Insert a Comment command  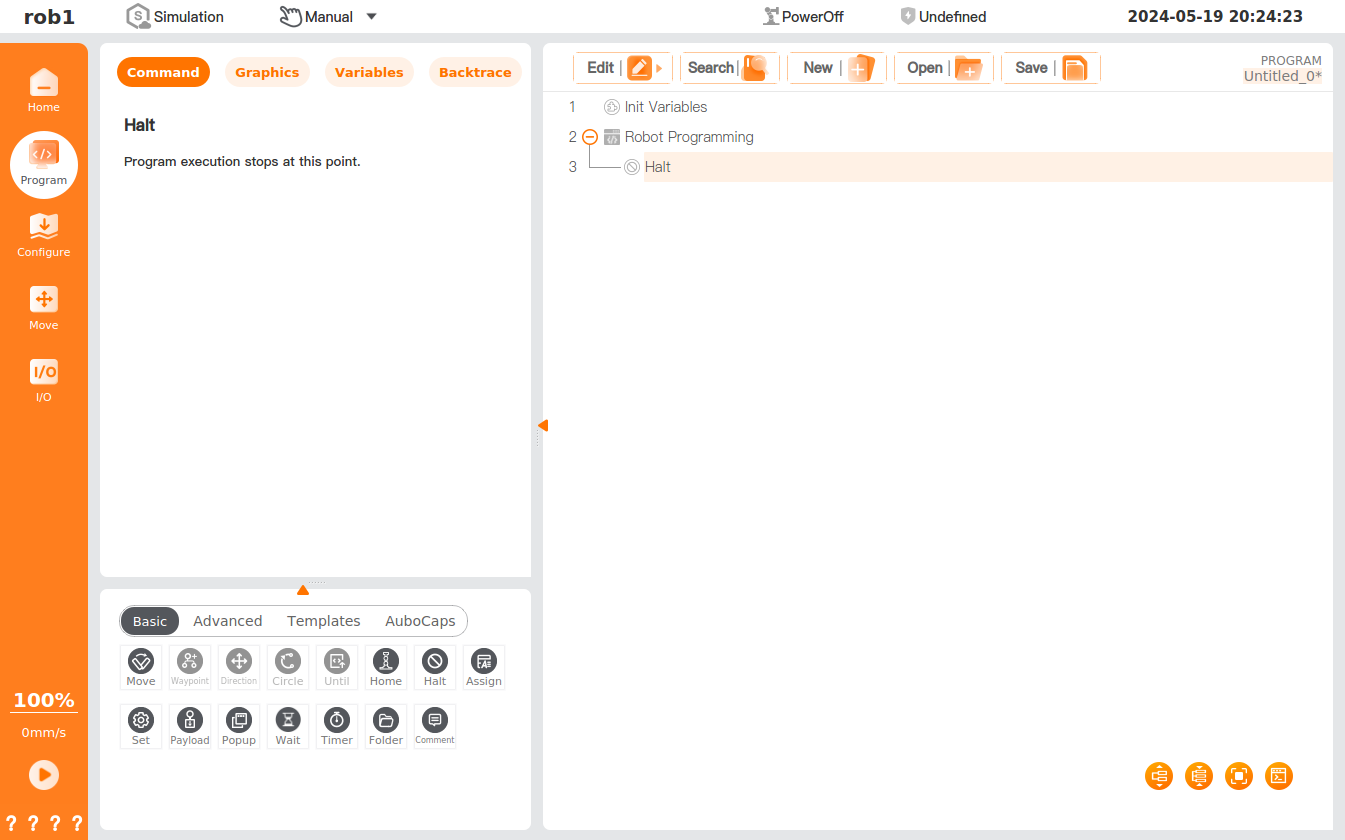coord(435,726)
